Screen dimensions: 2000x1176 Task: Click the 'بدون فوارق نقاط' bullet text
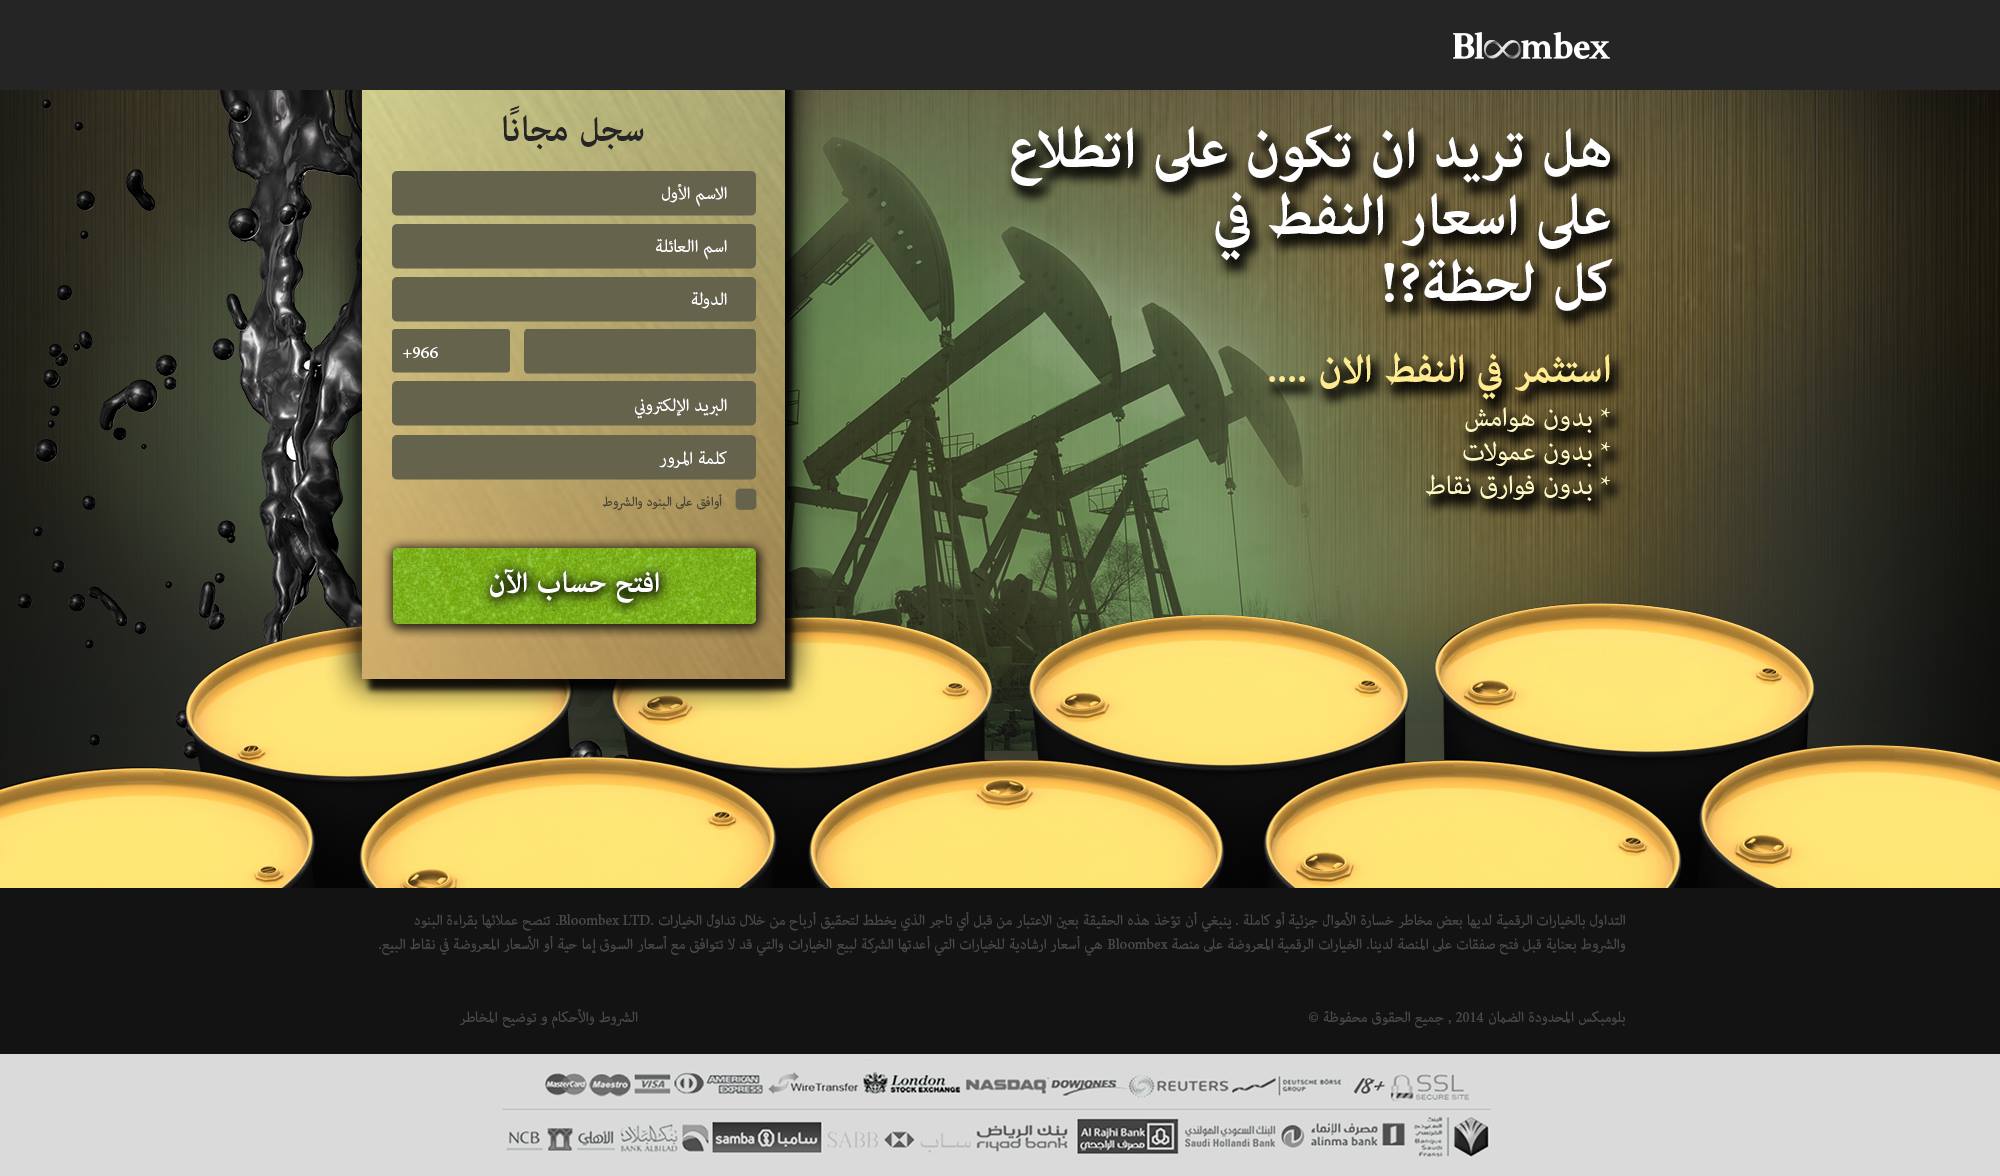[1509, 486]
